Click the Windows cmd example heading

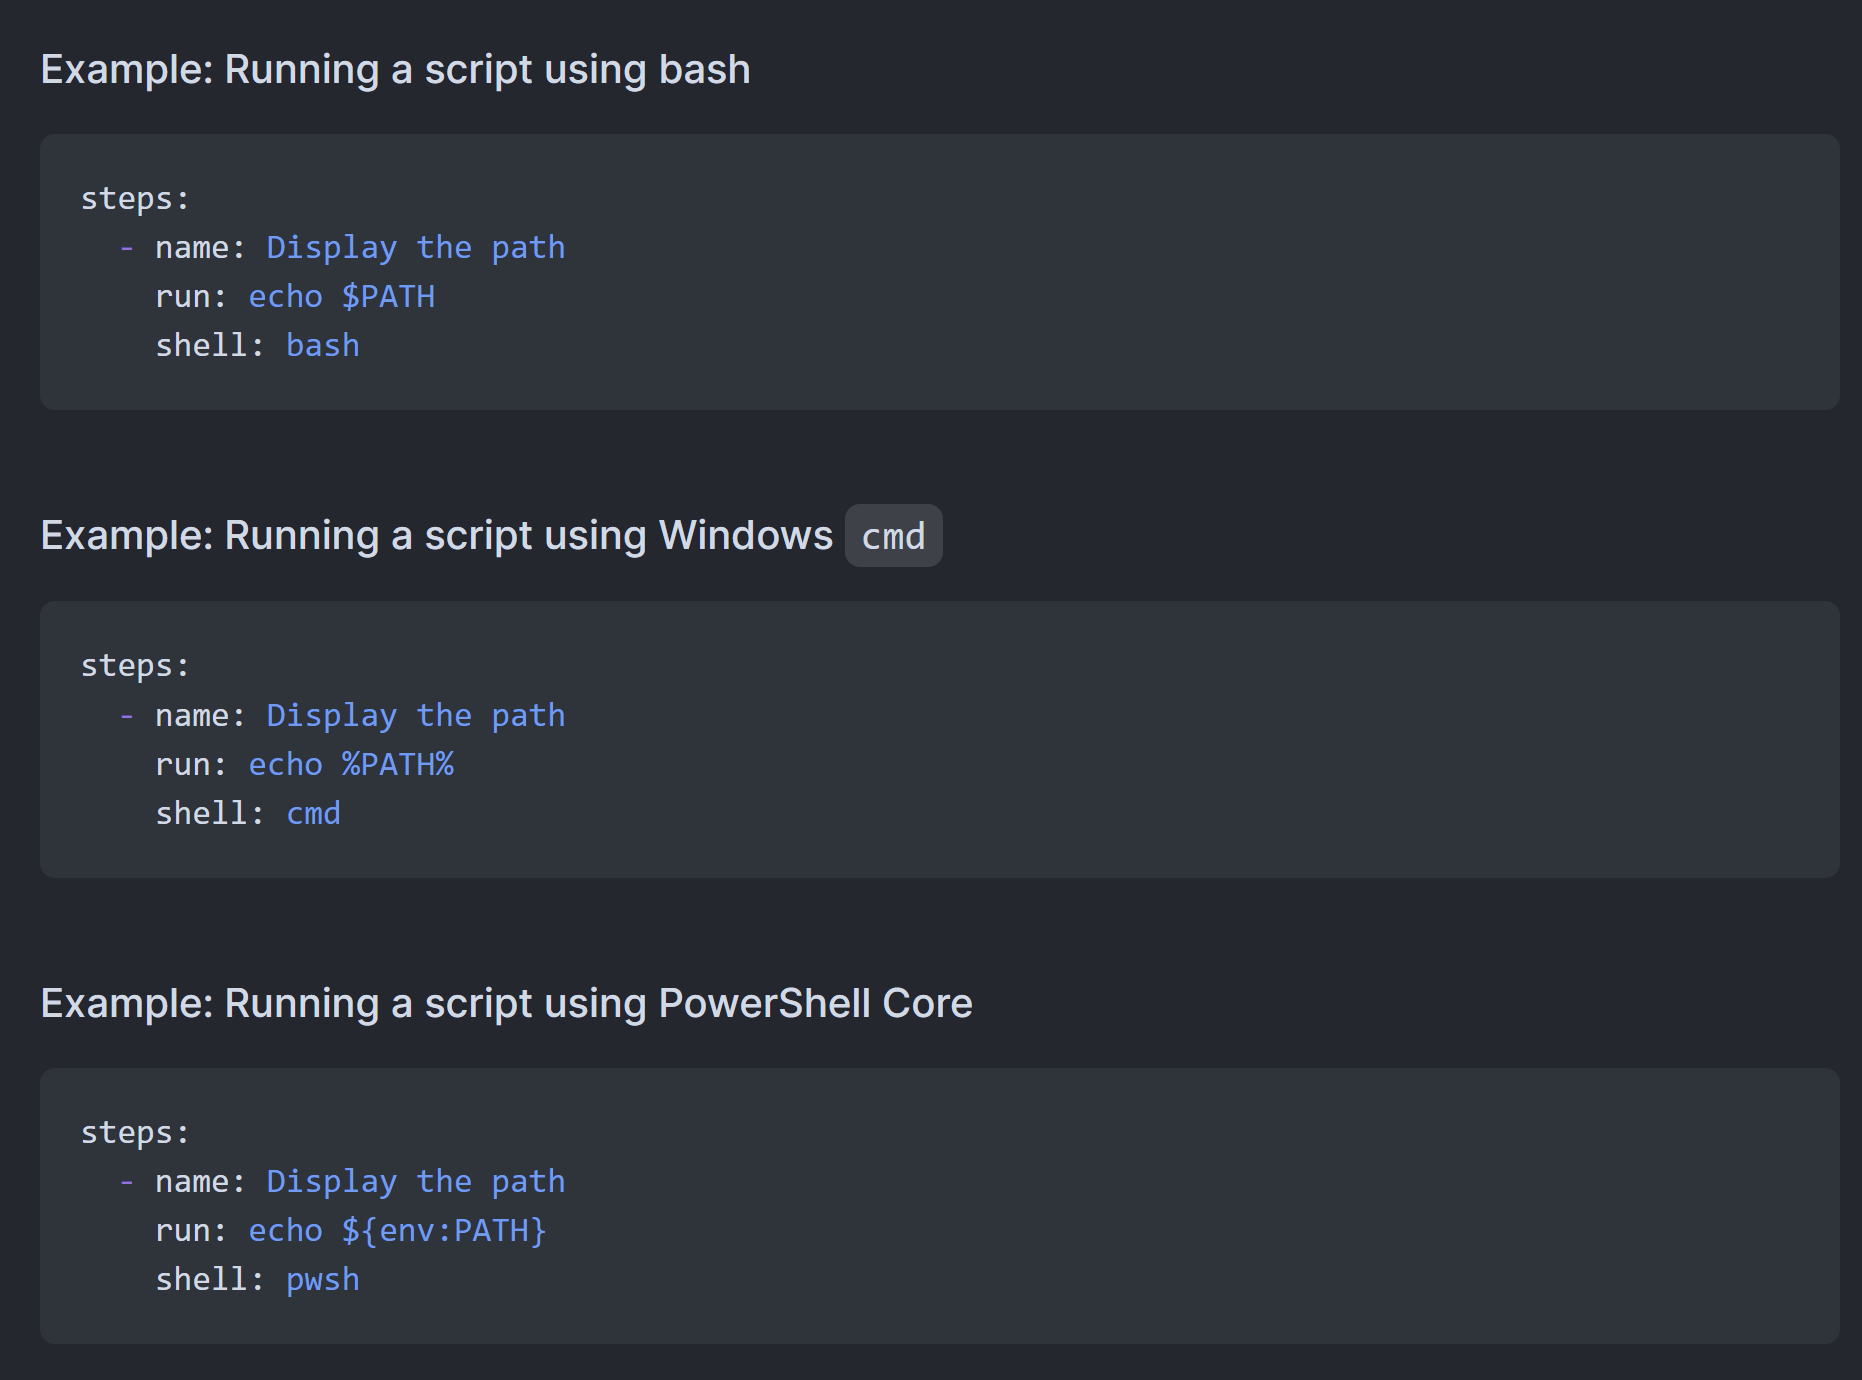[x=435, y=536]
